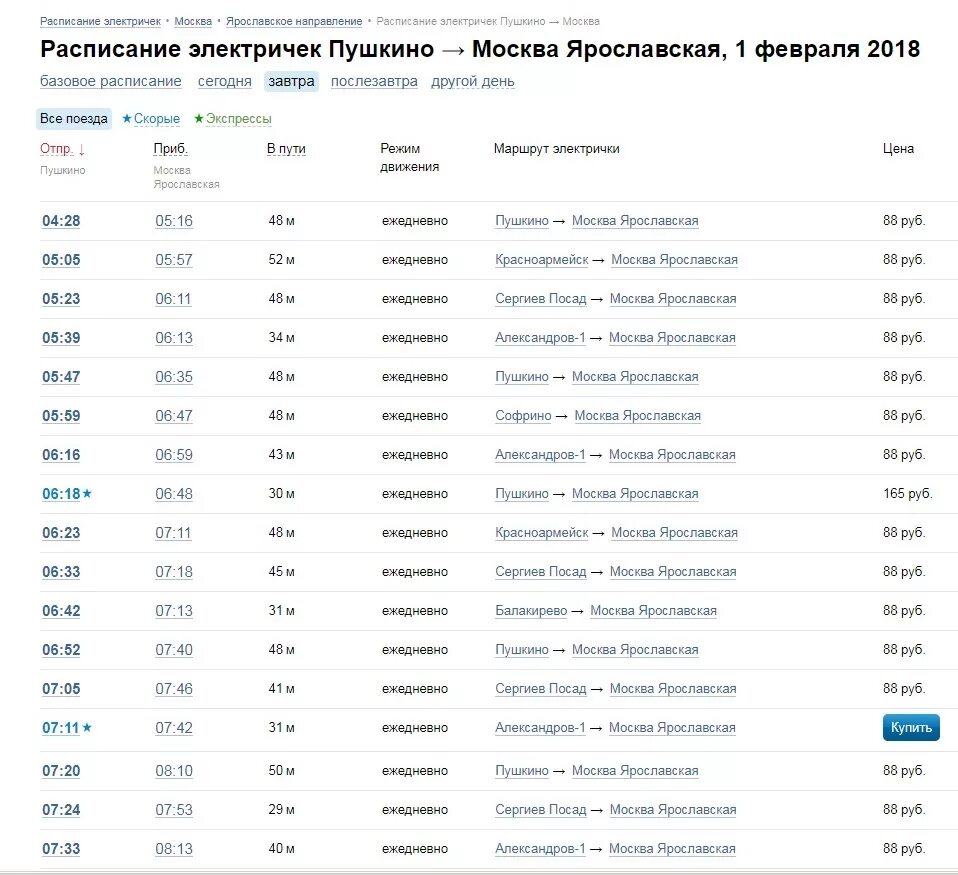This screenshot has width=958, height=875.
Task: Click ежедневно in the 05:59 row
Action: (415, 416)
